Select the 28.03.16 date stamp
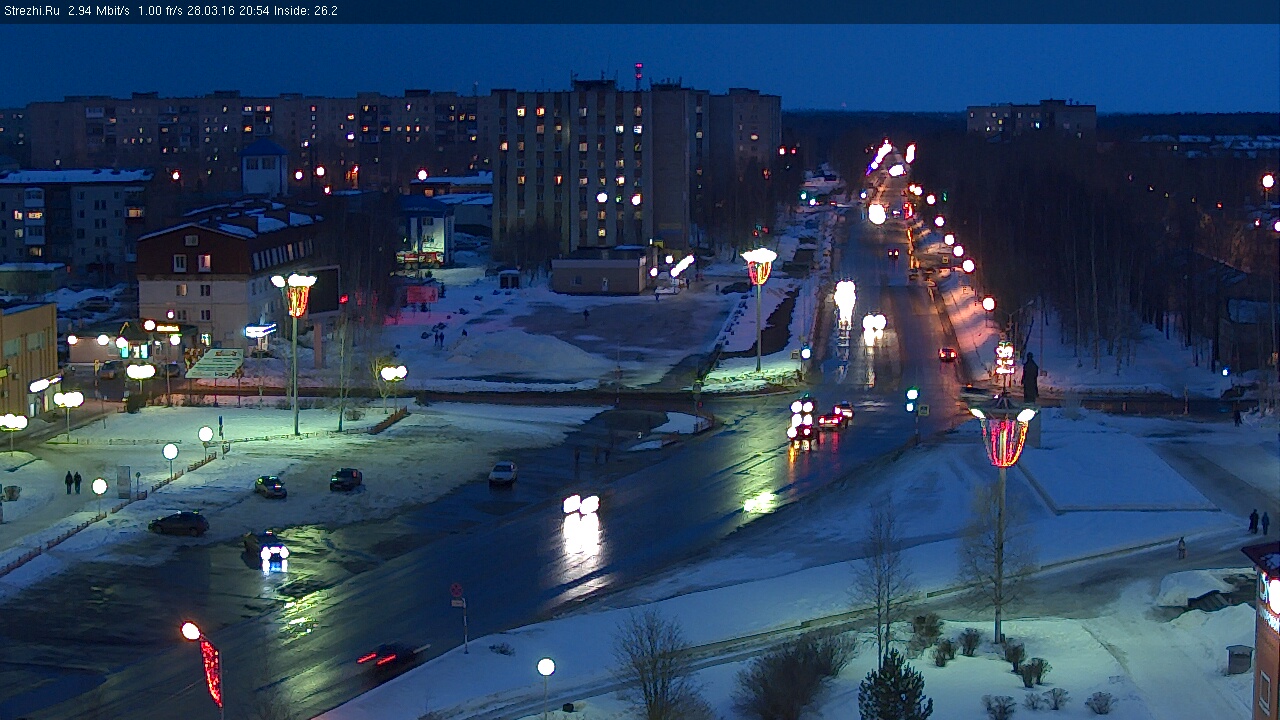Image resolution: width=1280 pixels, height=720 pixels. 211,11
